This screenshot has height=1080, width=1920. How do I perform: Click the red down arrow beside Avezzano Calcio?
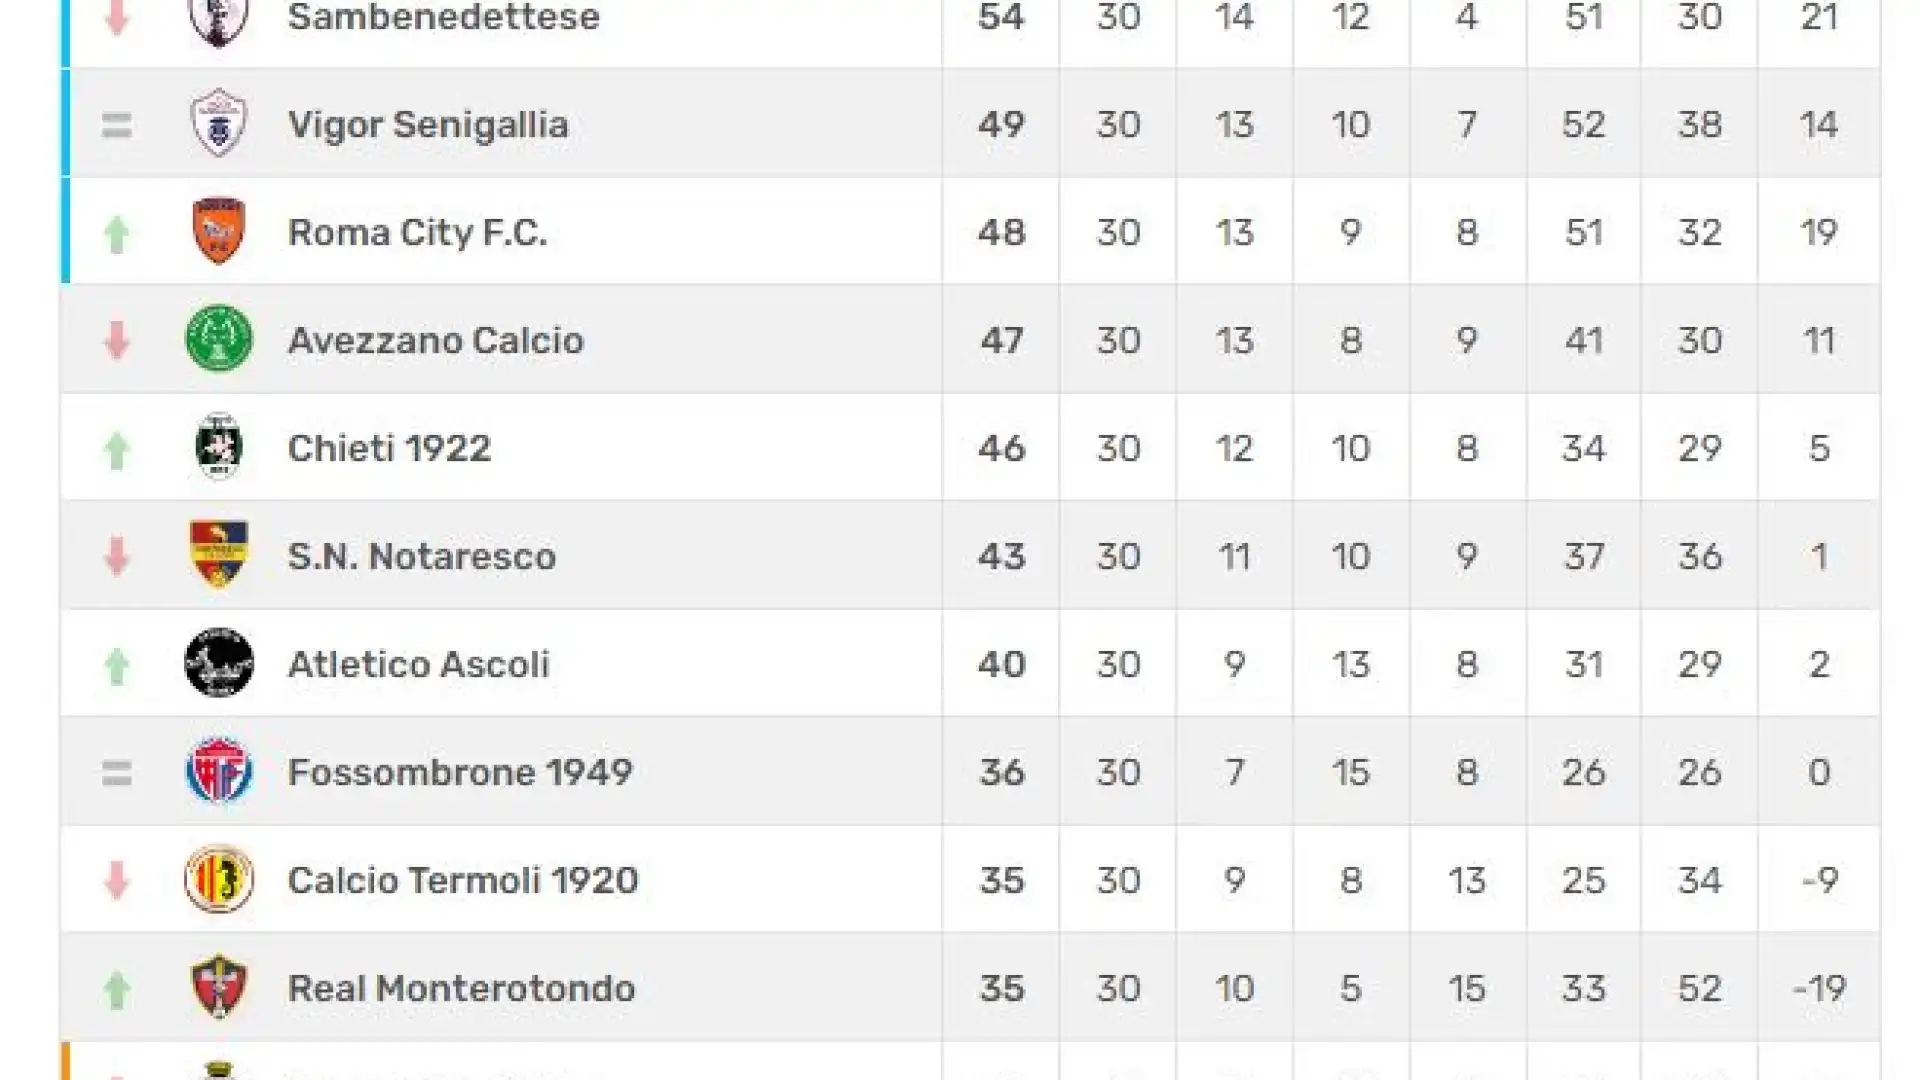click(117, 340)
